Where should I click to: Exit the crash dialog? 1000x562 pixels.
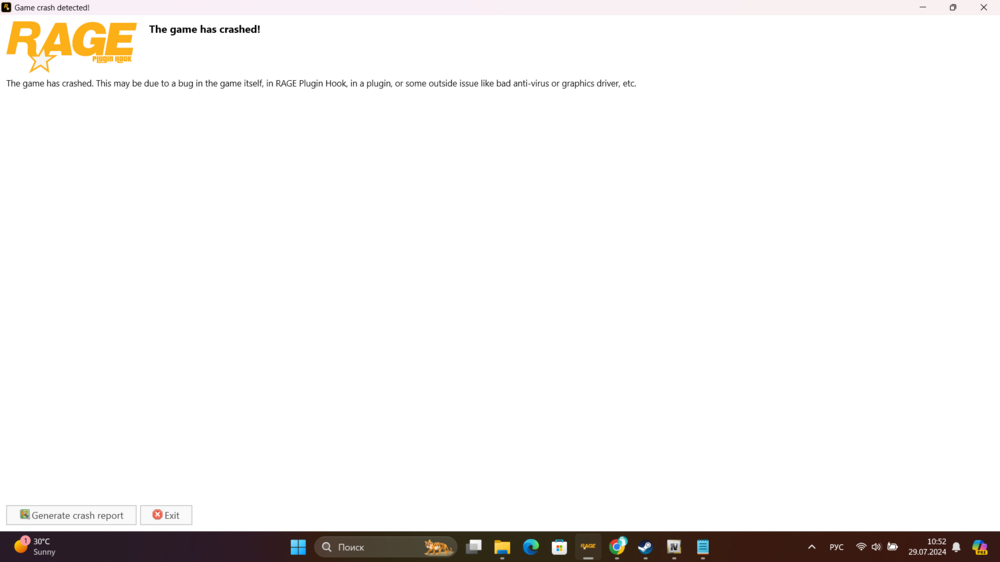point(166,515)
